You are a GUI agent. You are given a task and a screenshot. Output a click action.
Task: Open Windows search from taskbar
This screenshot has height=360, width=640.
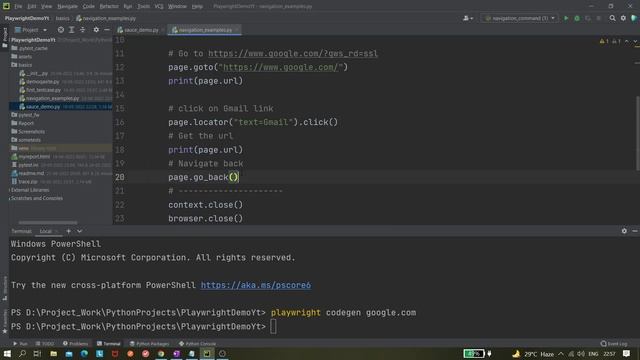coord(22,353)
